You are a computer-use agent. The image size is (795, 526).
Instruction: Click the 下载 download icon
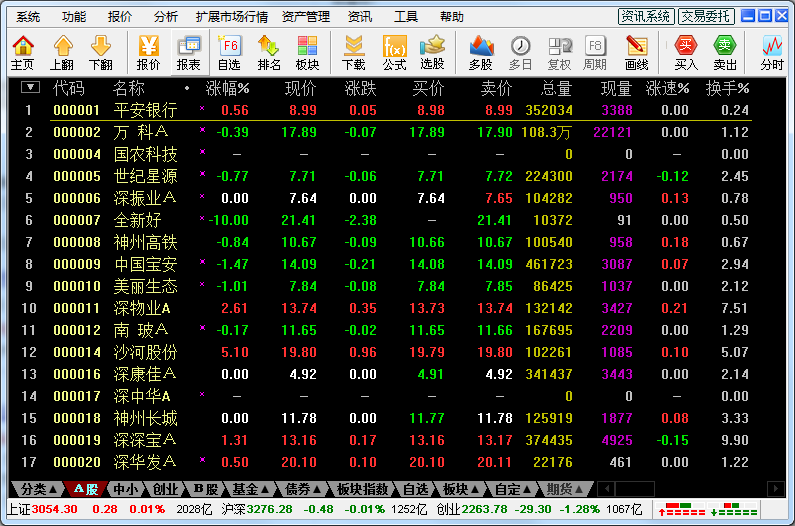pyautogui.click(x=353, y=52)
